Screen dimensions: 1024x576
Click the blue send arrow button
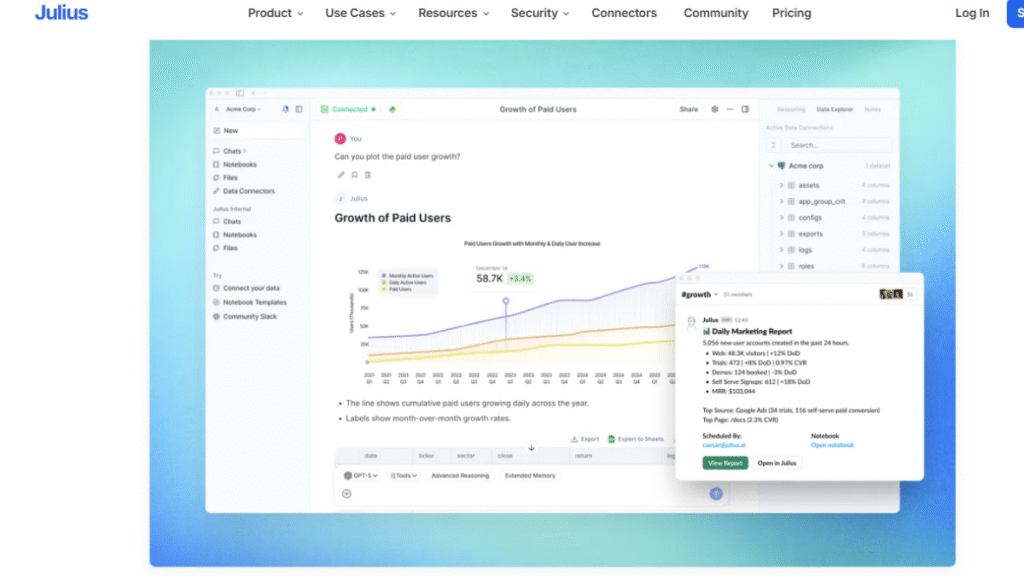(716, 493)
